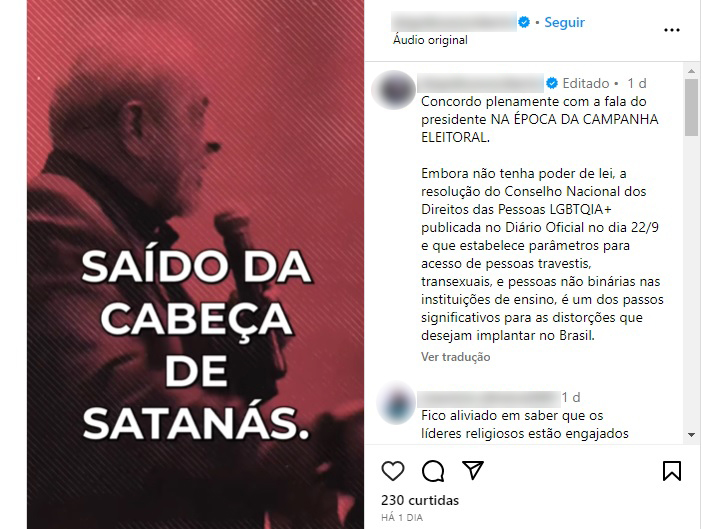Save post with bookmark icon

[x=671, y=471]
